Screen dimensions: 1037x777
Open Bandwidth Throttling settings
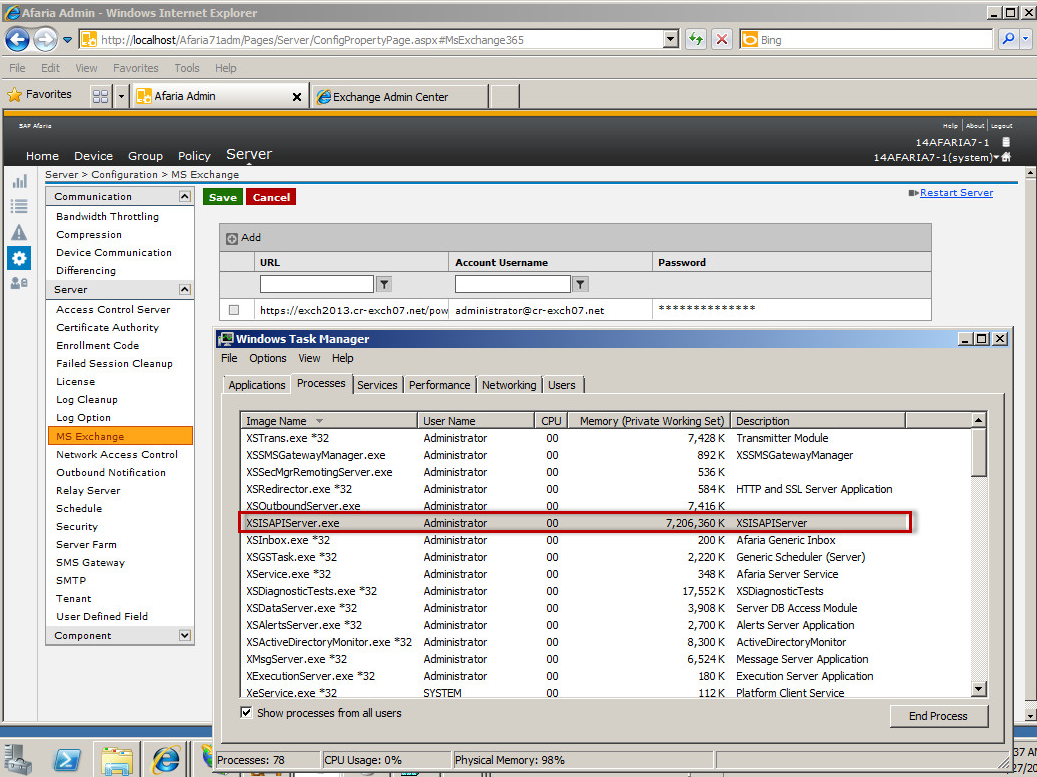(107, 216)
